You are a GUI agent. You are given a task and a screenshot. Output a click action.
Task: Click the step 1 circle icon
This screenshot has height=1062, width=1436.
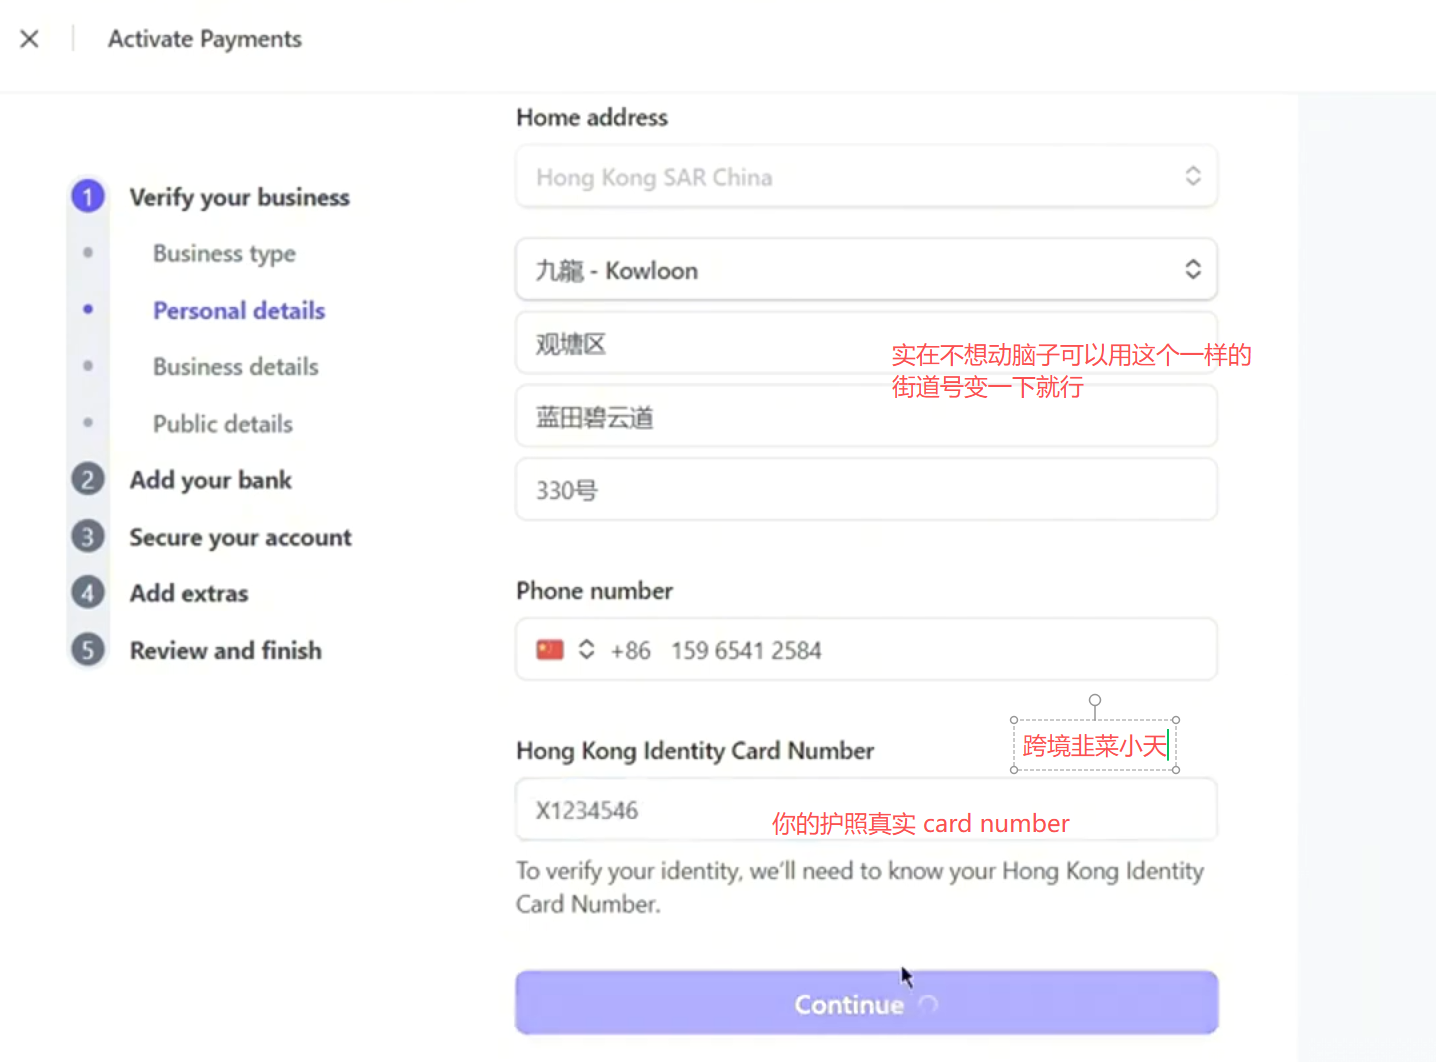coord(88,196)
